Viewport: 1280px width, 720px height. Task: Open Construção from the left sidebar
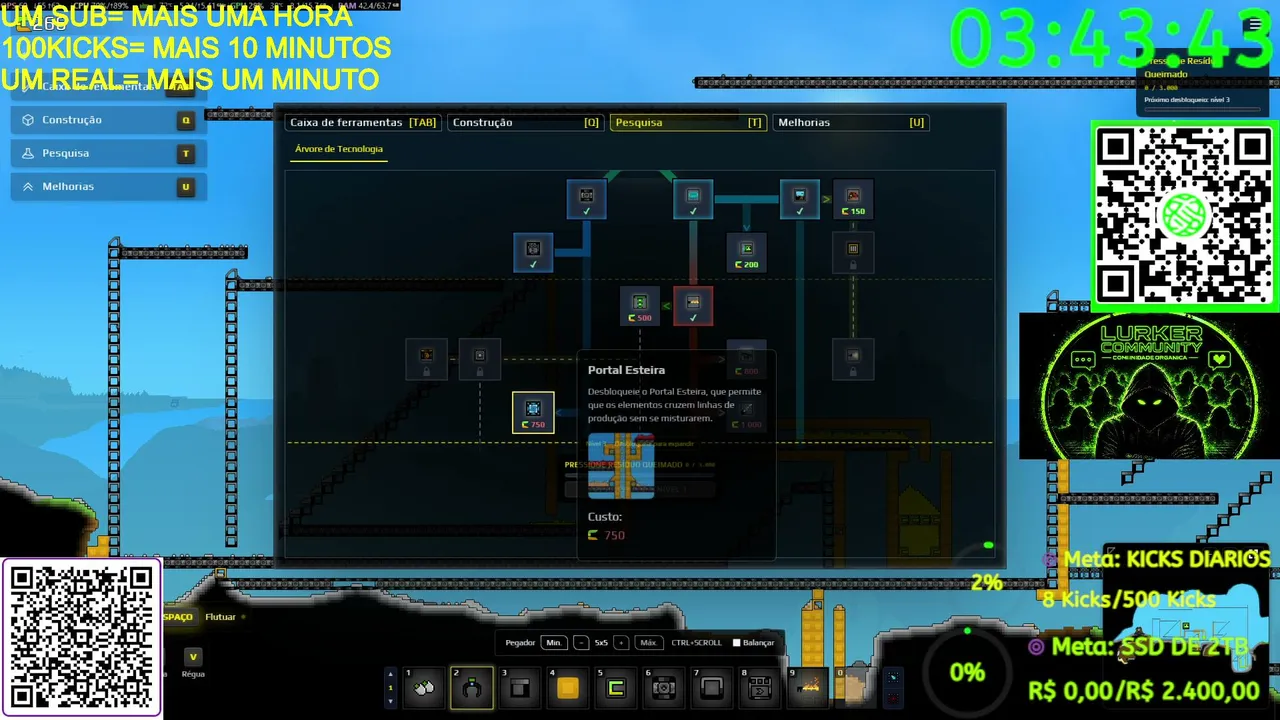pyautogui.click(x=109, y=120)
